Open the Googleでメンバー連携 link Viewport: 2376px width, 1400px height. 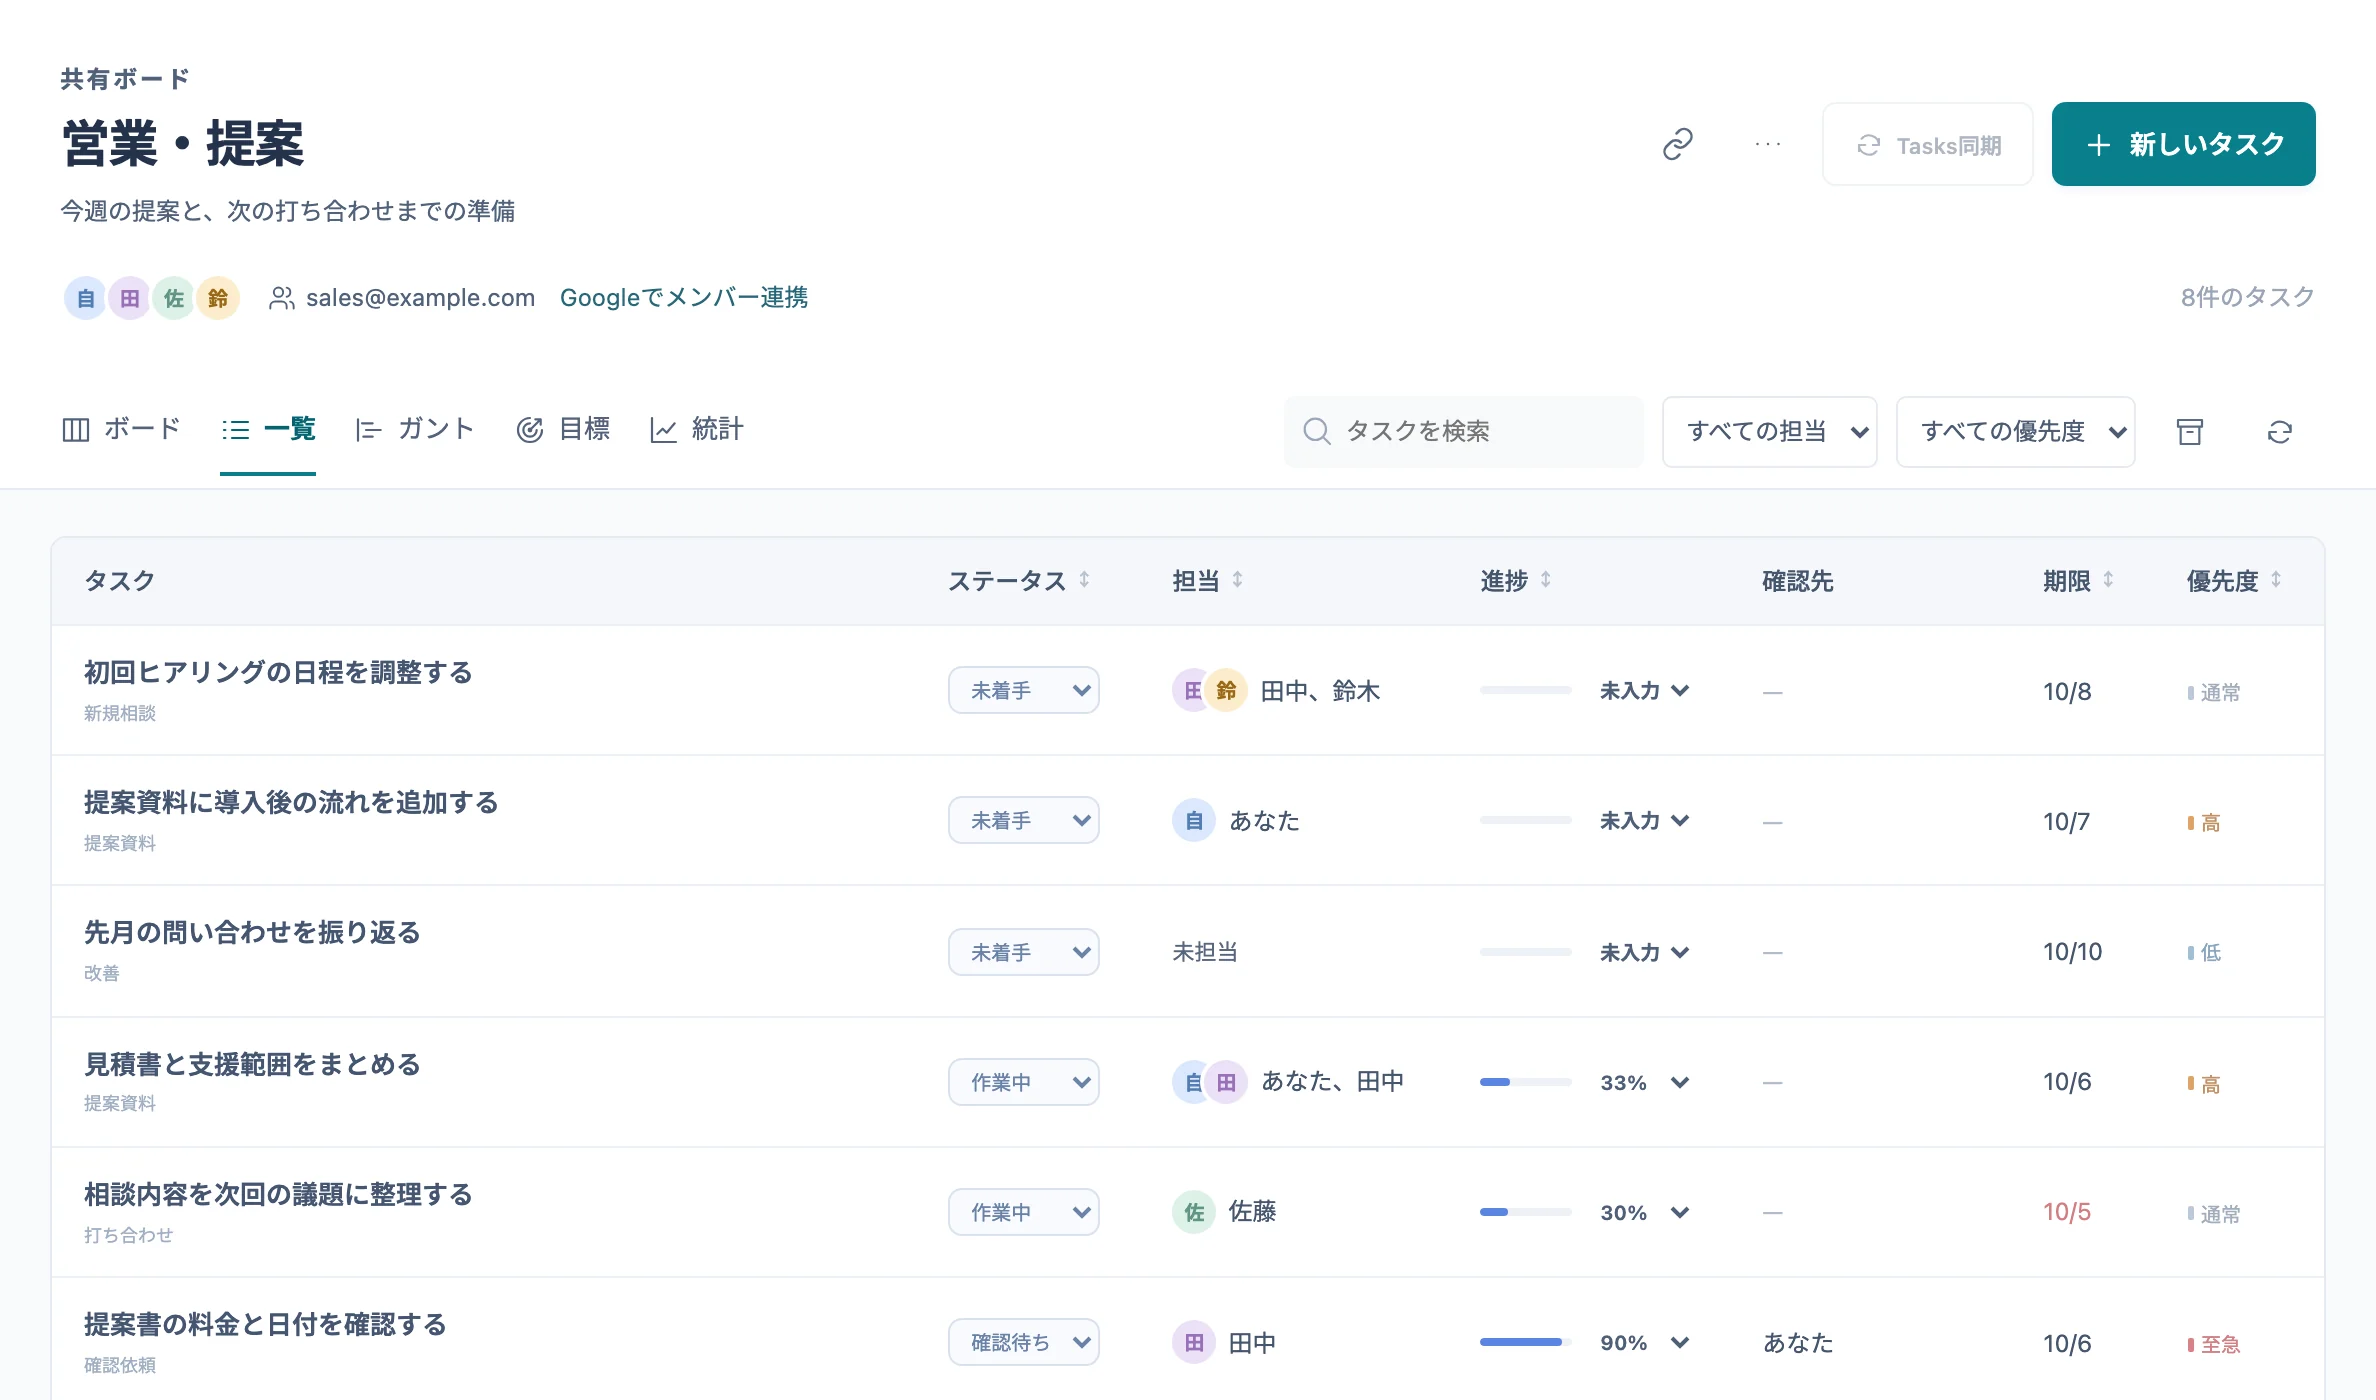coord(684,298)
